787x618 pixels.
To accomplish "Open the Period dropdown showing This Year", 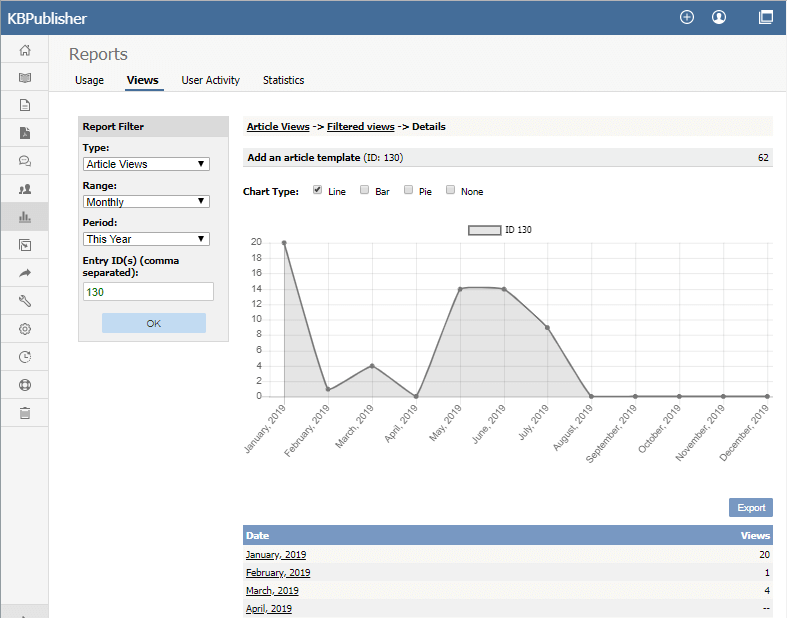I will (146, 239).
